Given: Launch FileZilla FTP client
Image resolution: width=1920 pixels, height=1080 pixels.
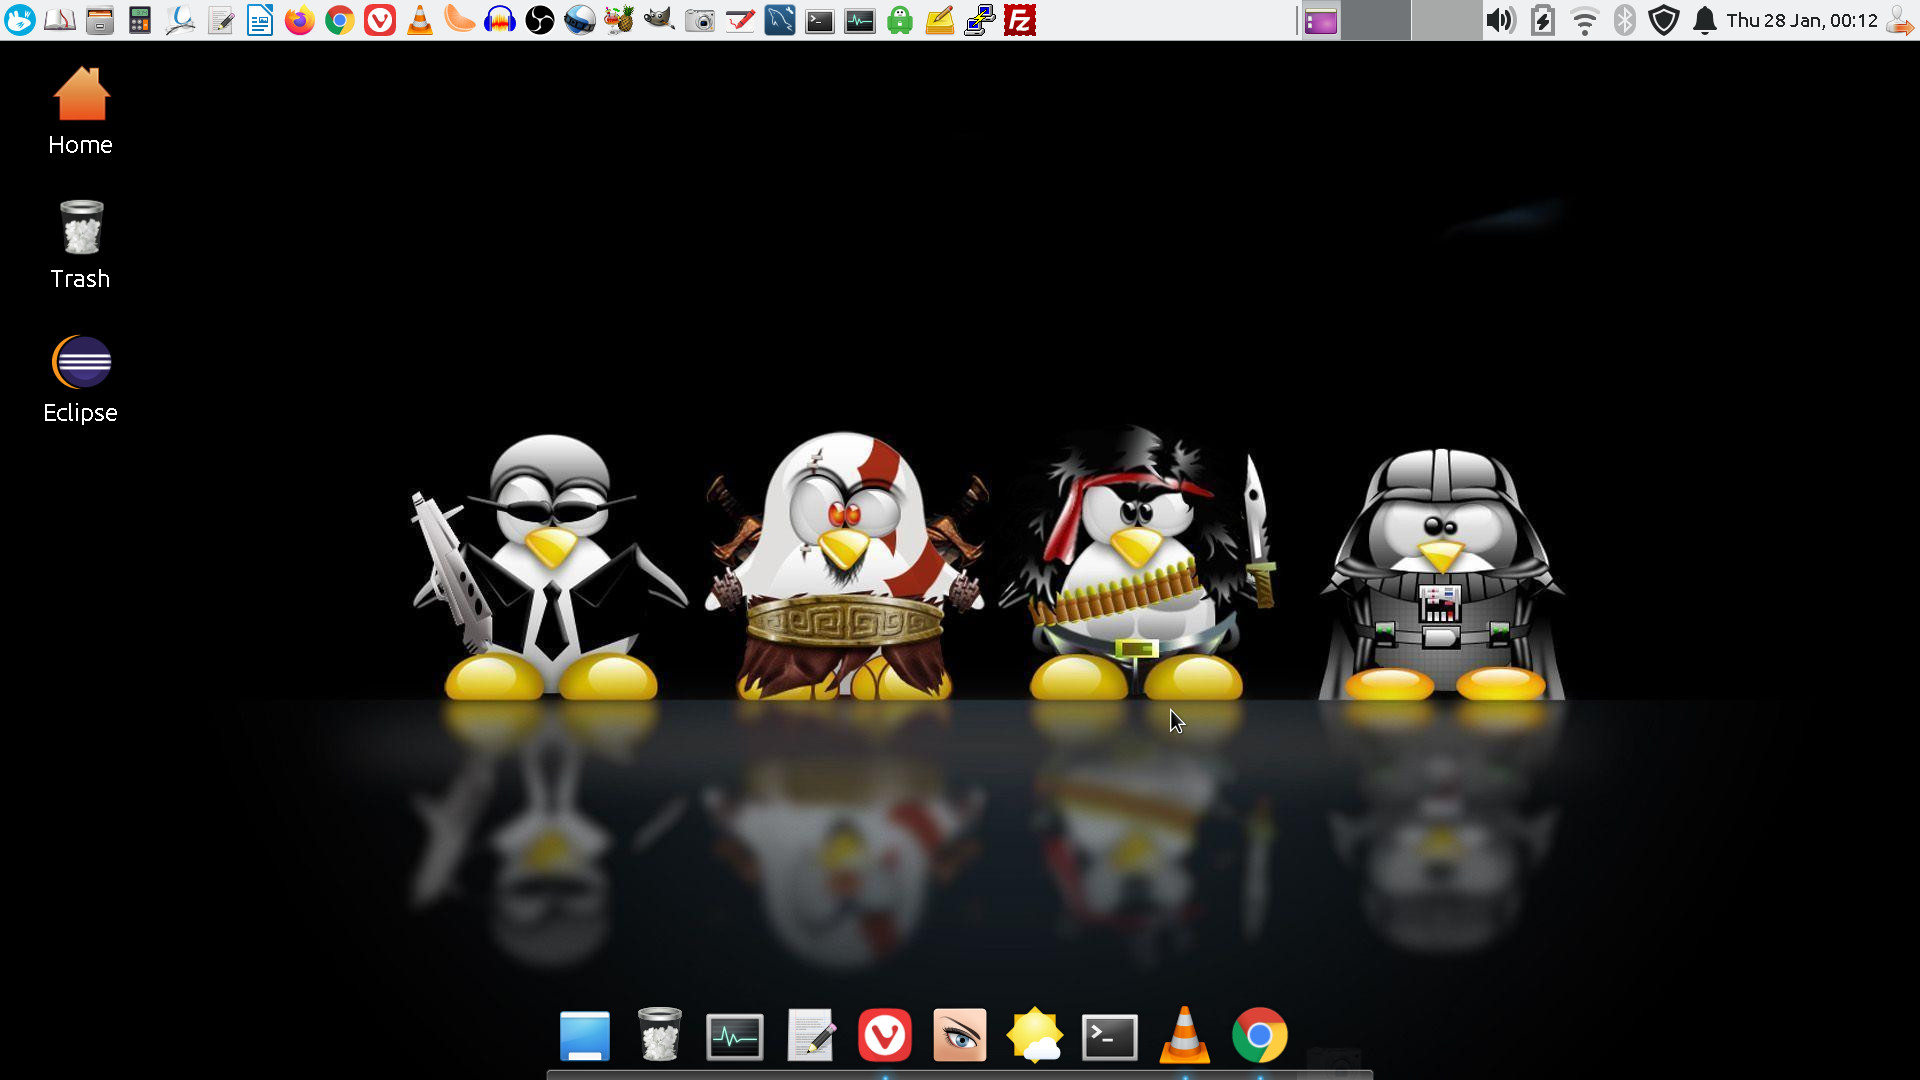Looking at the screenshot, I should pyautogui.click(x=1019, y=20).
